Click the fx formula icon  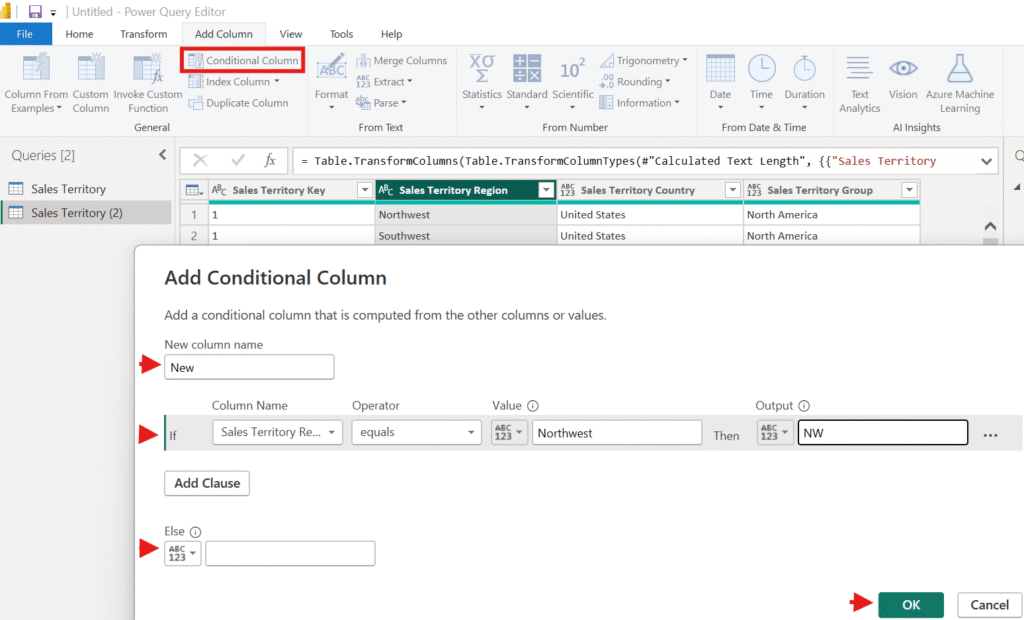click(270, 161)
